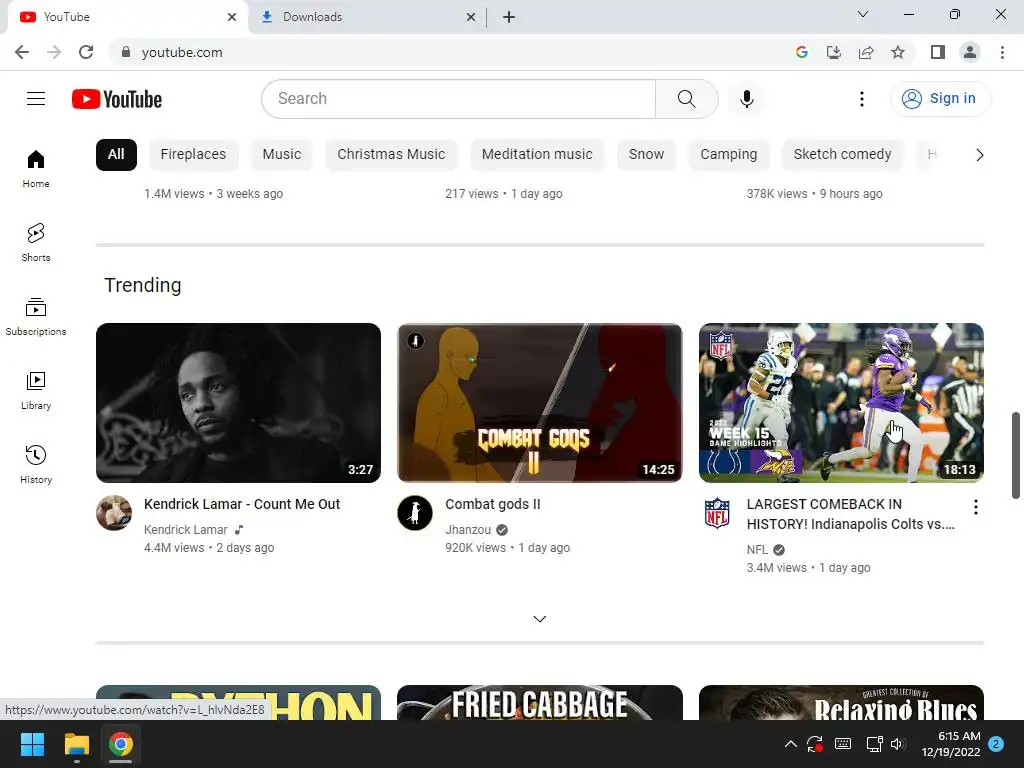Click the YouTube search input field
1024x768 pixels.
[x=458, y=99]
